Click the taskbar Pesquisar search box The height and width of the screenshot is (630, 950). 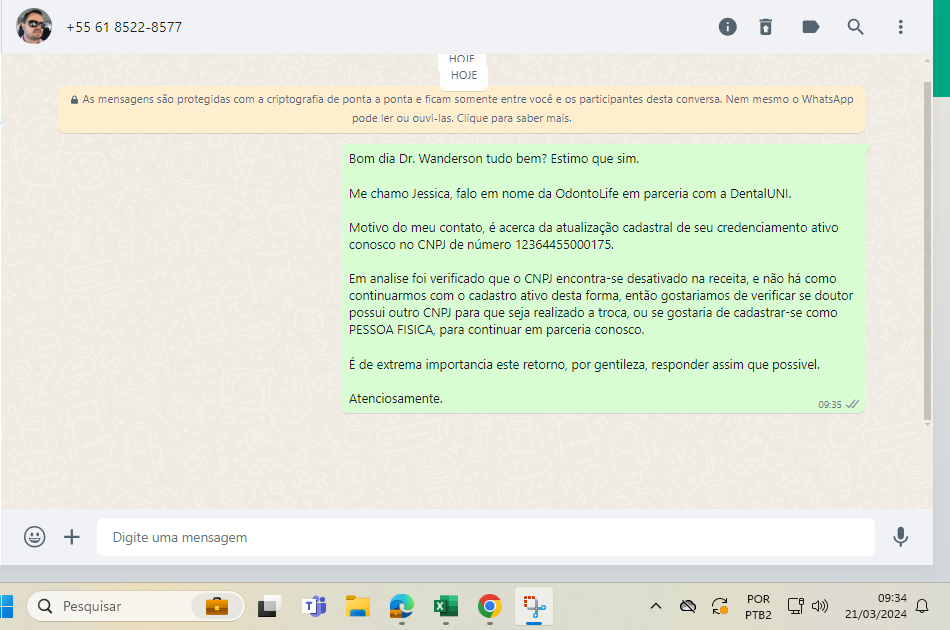tap(136, 606)
